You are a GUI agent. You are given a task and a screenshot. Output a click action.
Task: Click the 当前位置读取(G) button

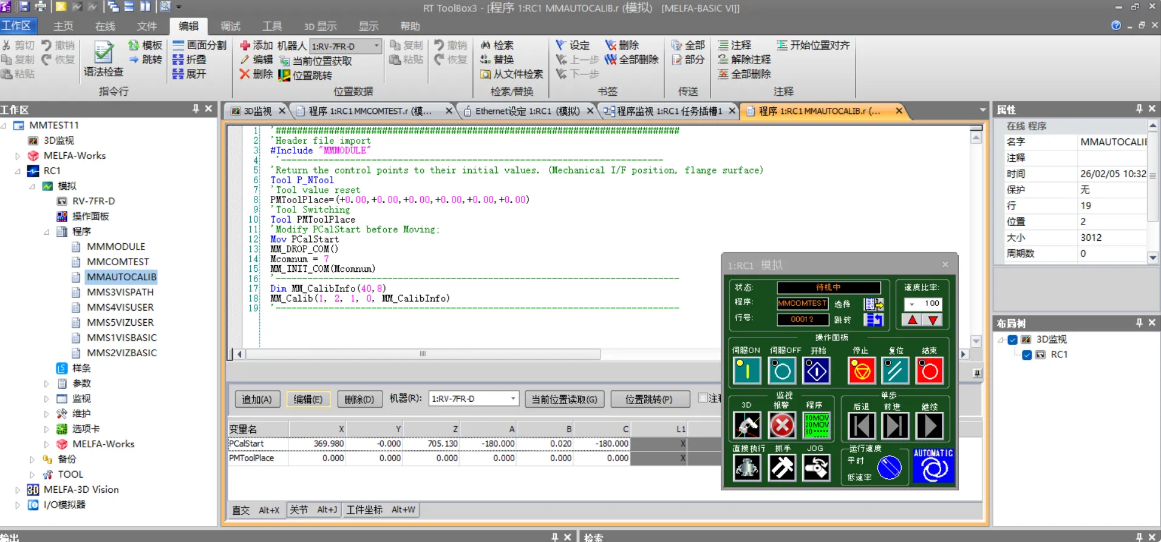tap(565, 399)
